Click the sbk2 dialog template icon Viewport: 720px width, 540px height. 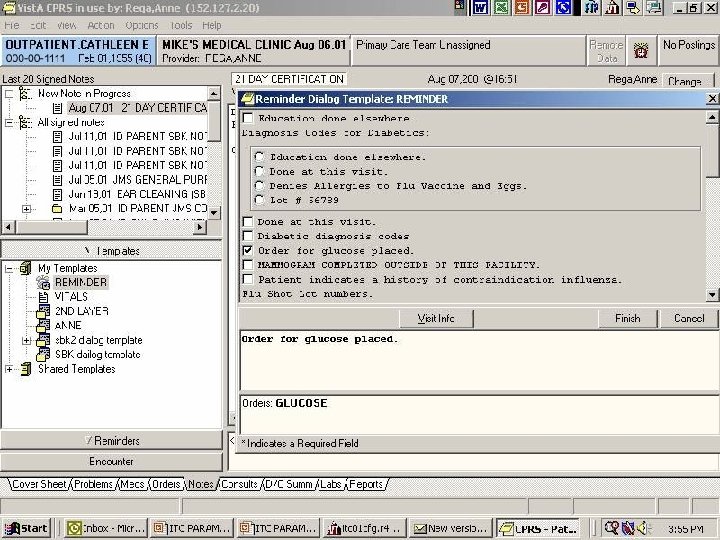coord(43,340)
